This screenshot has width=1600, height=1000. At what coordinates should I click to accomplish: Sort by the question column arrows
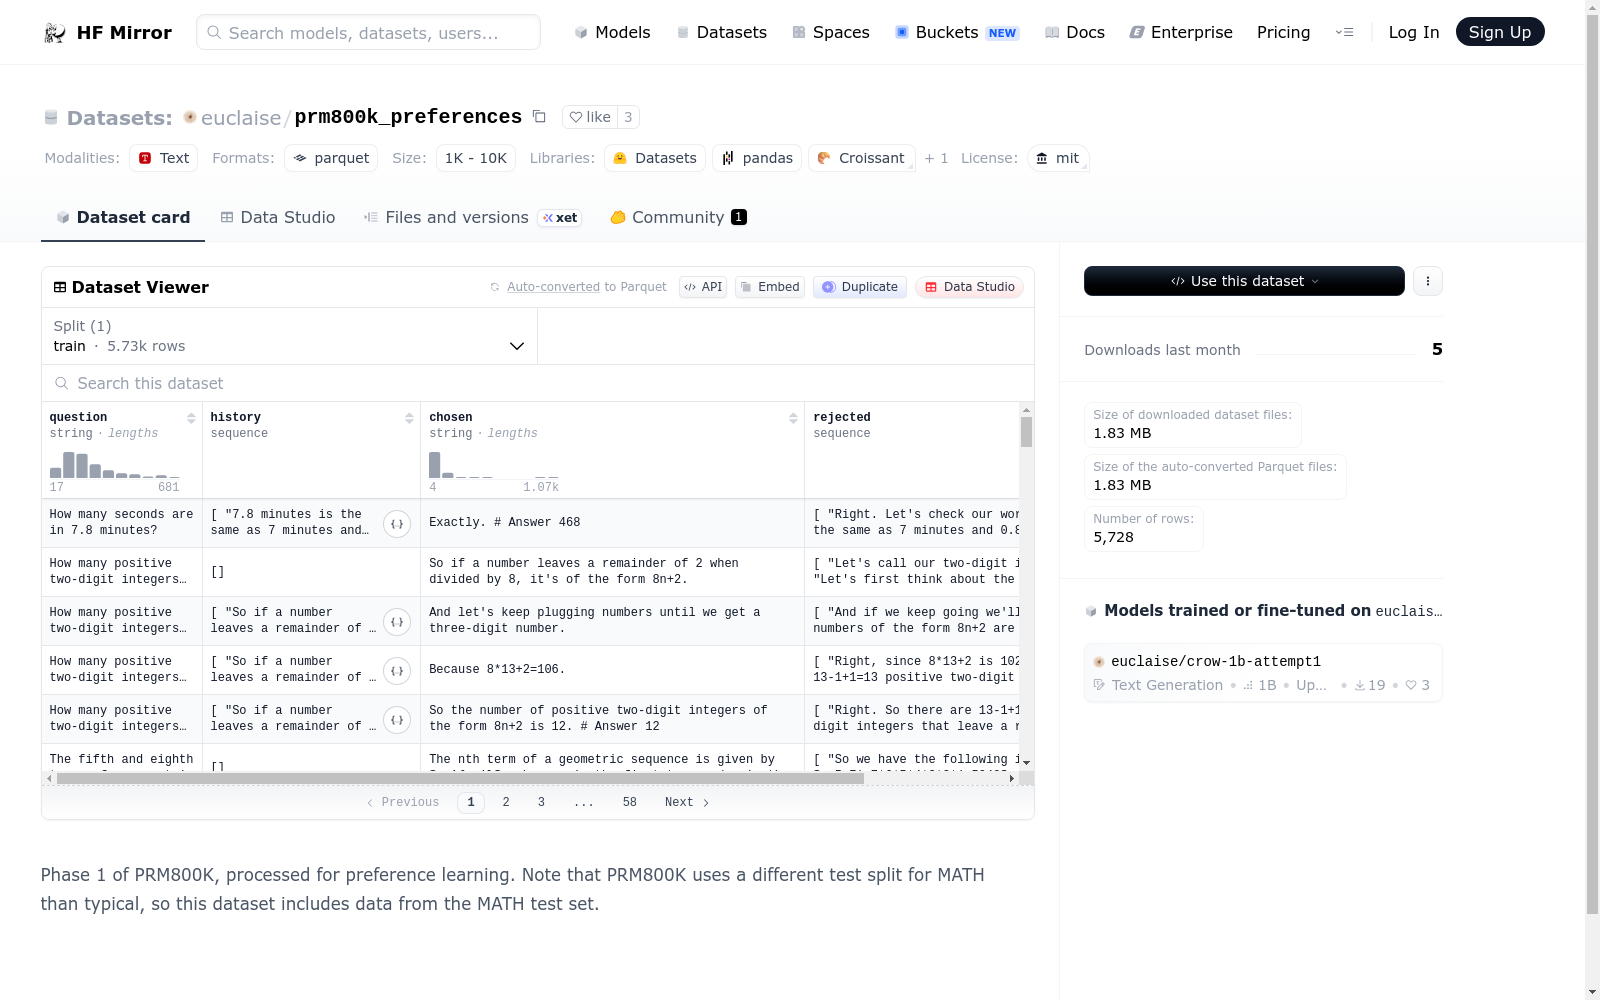tap(191, 418)
